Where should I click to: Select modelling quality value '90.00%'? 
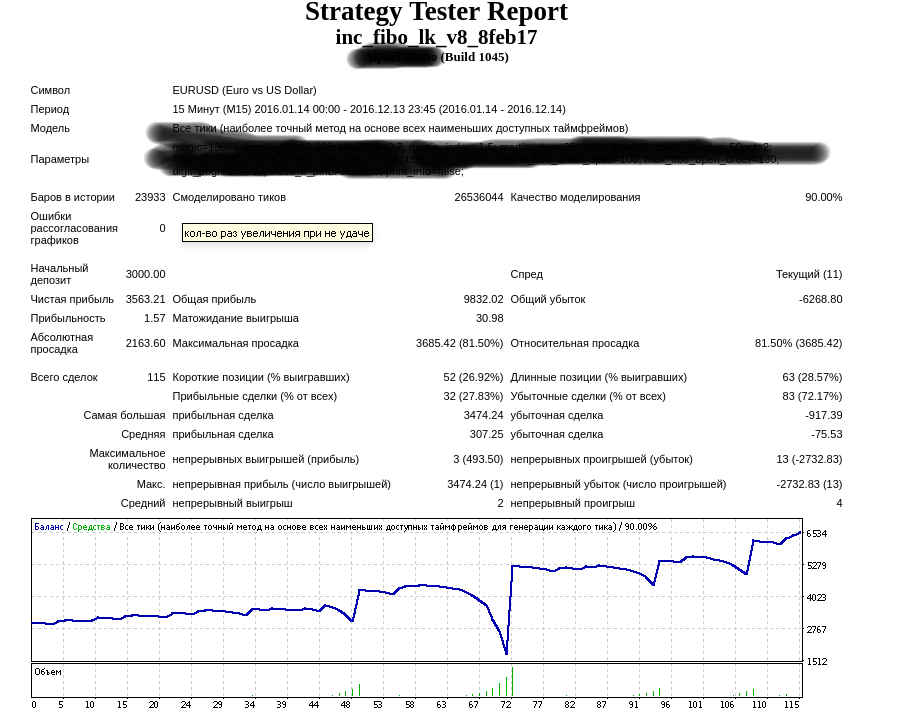tap(824, 197)
